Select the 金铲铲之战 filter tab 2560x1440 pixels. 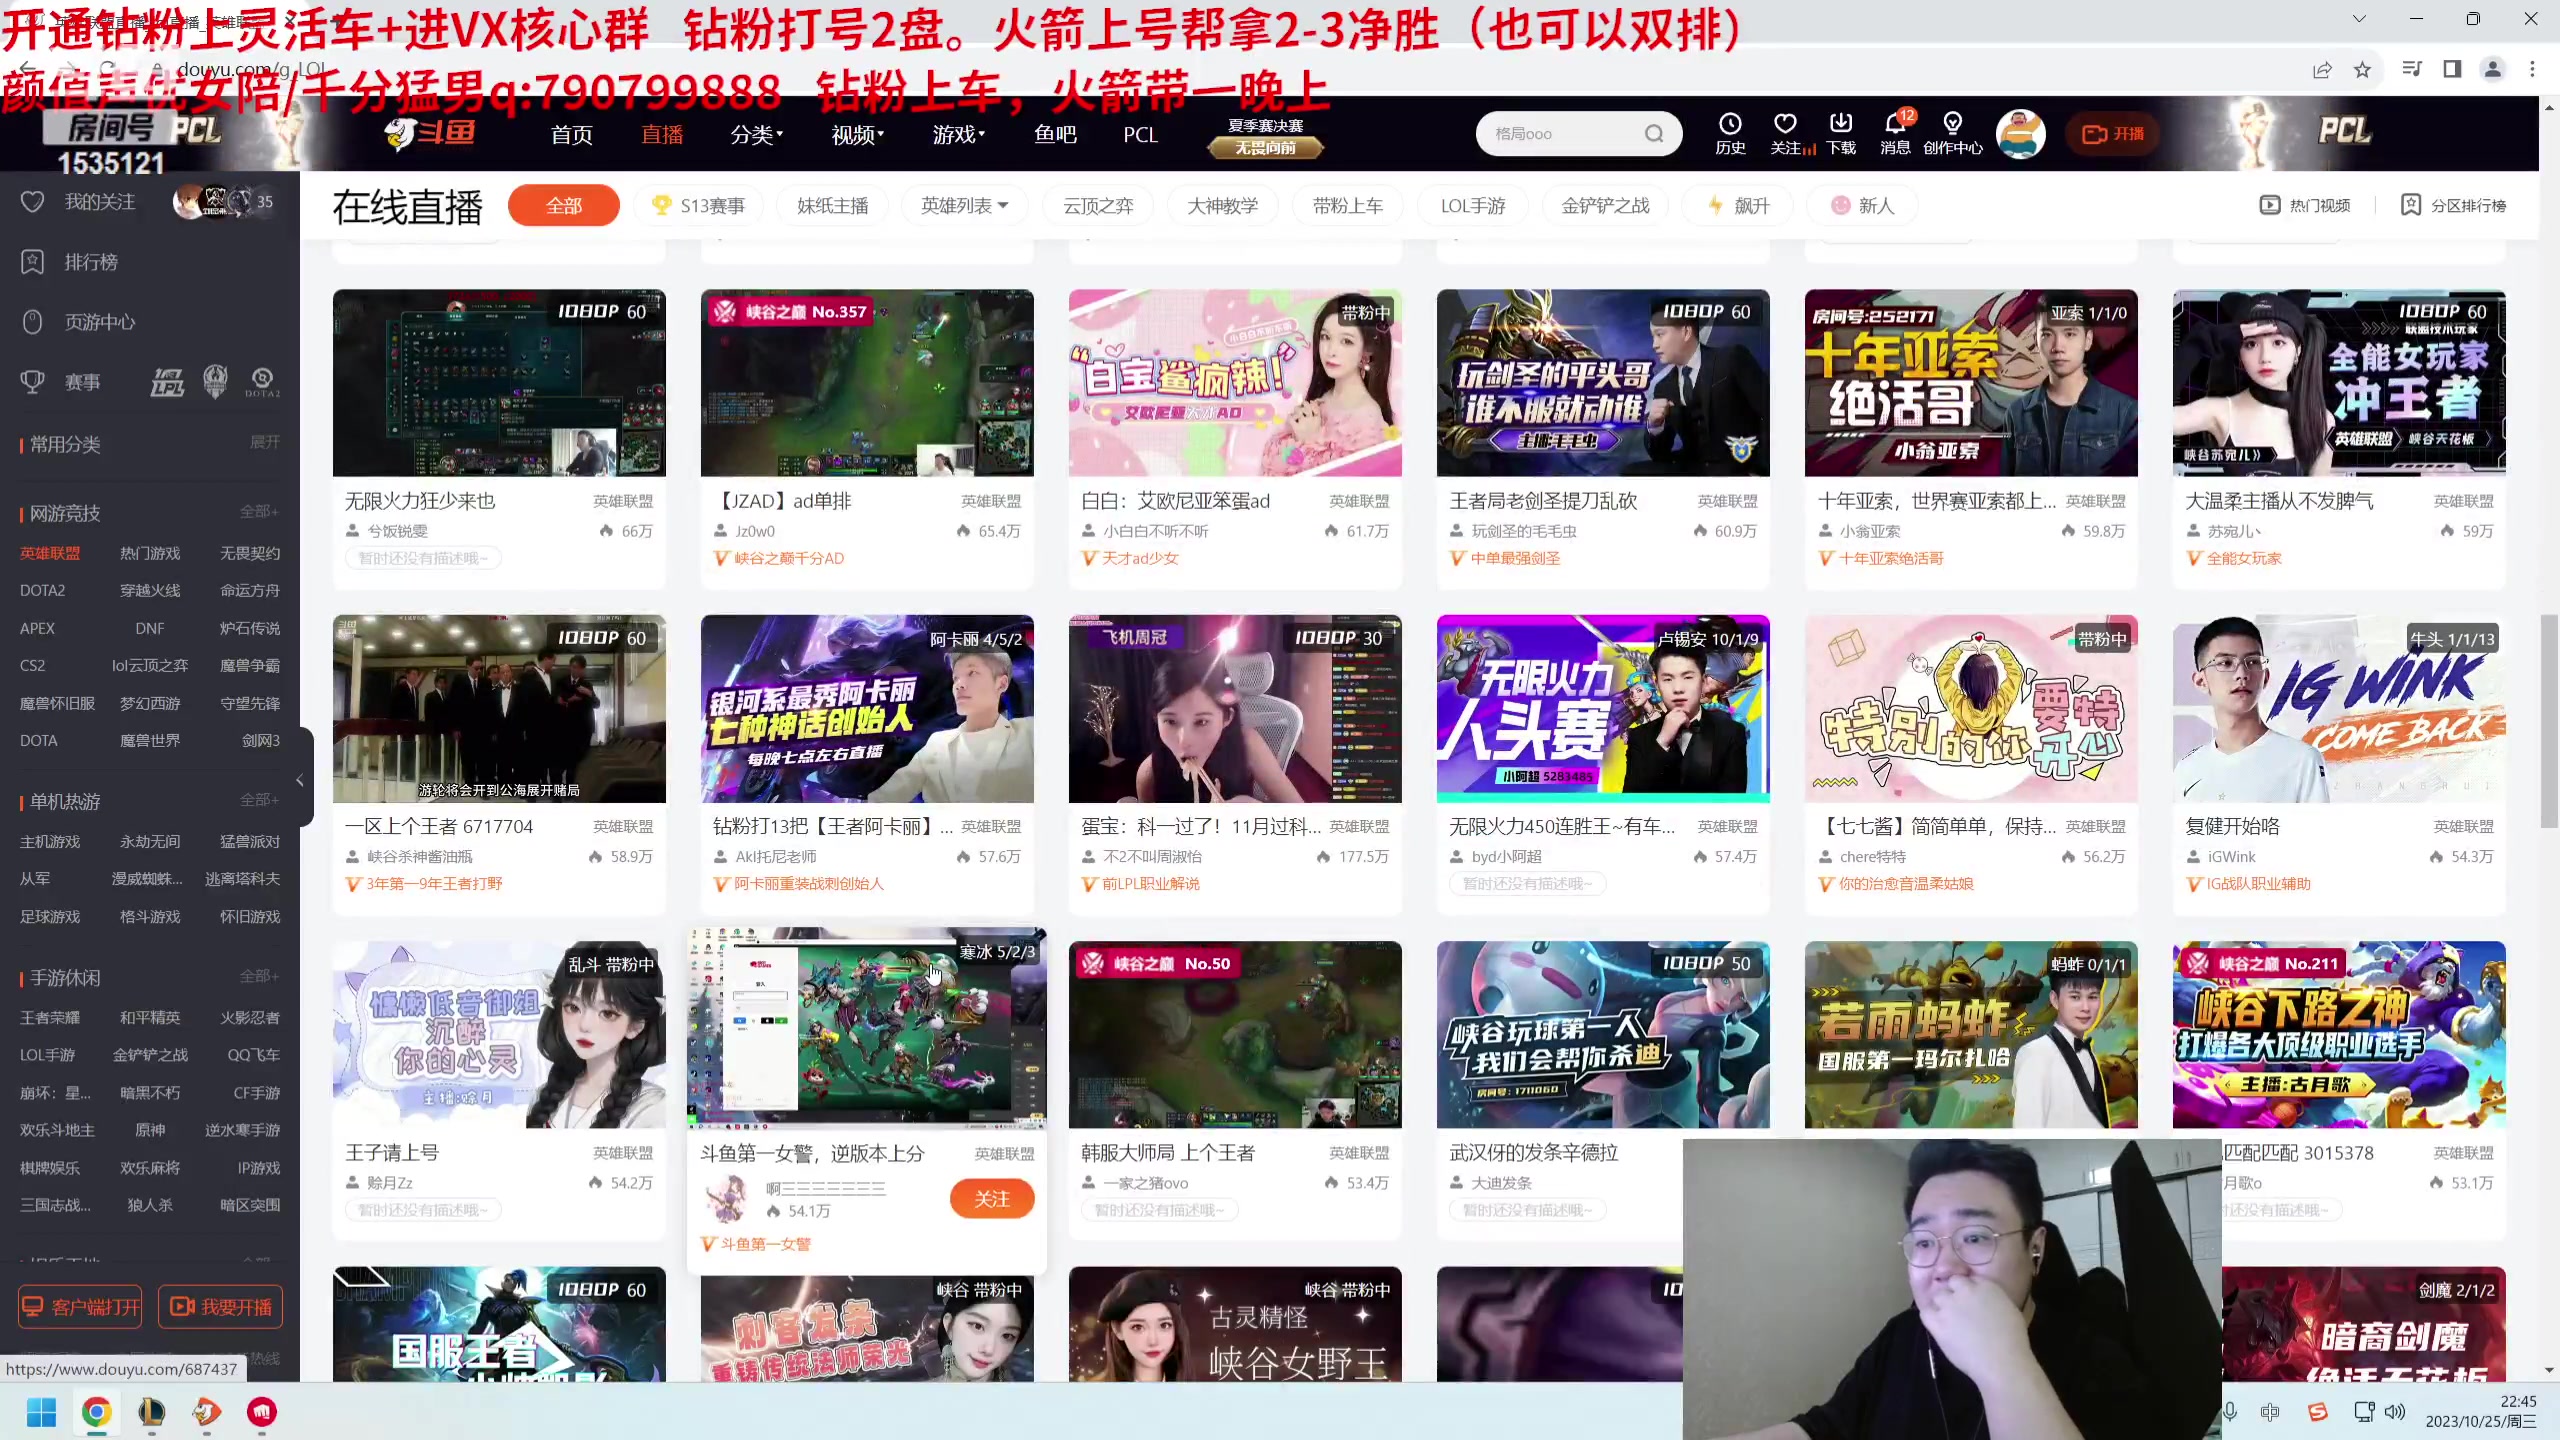coord(1605,205)
